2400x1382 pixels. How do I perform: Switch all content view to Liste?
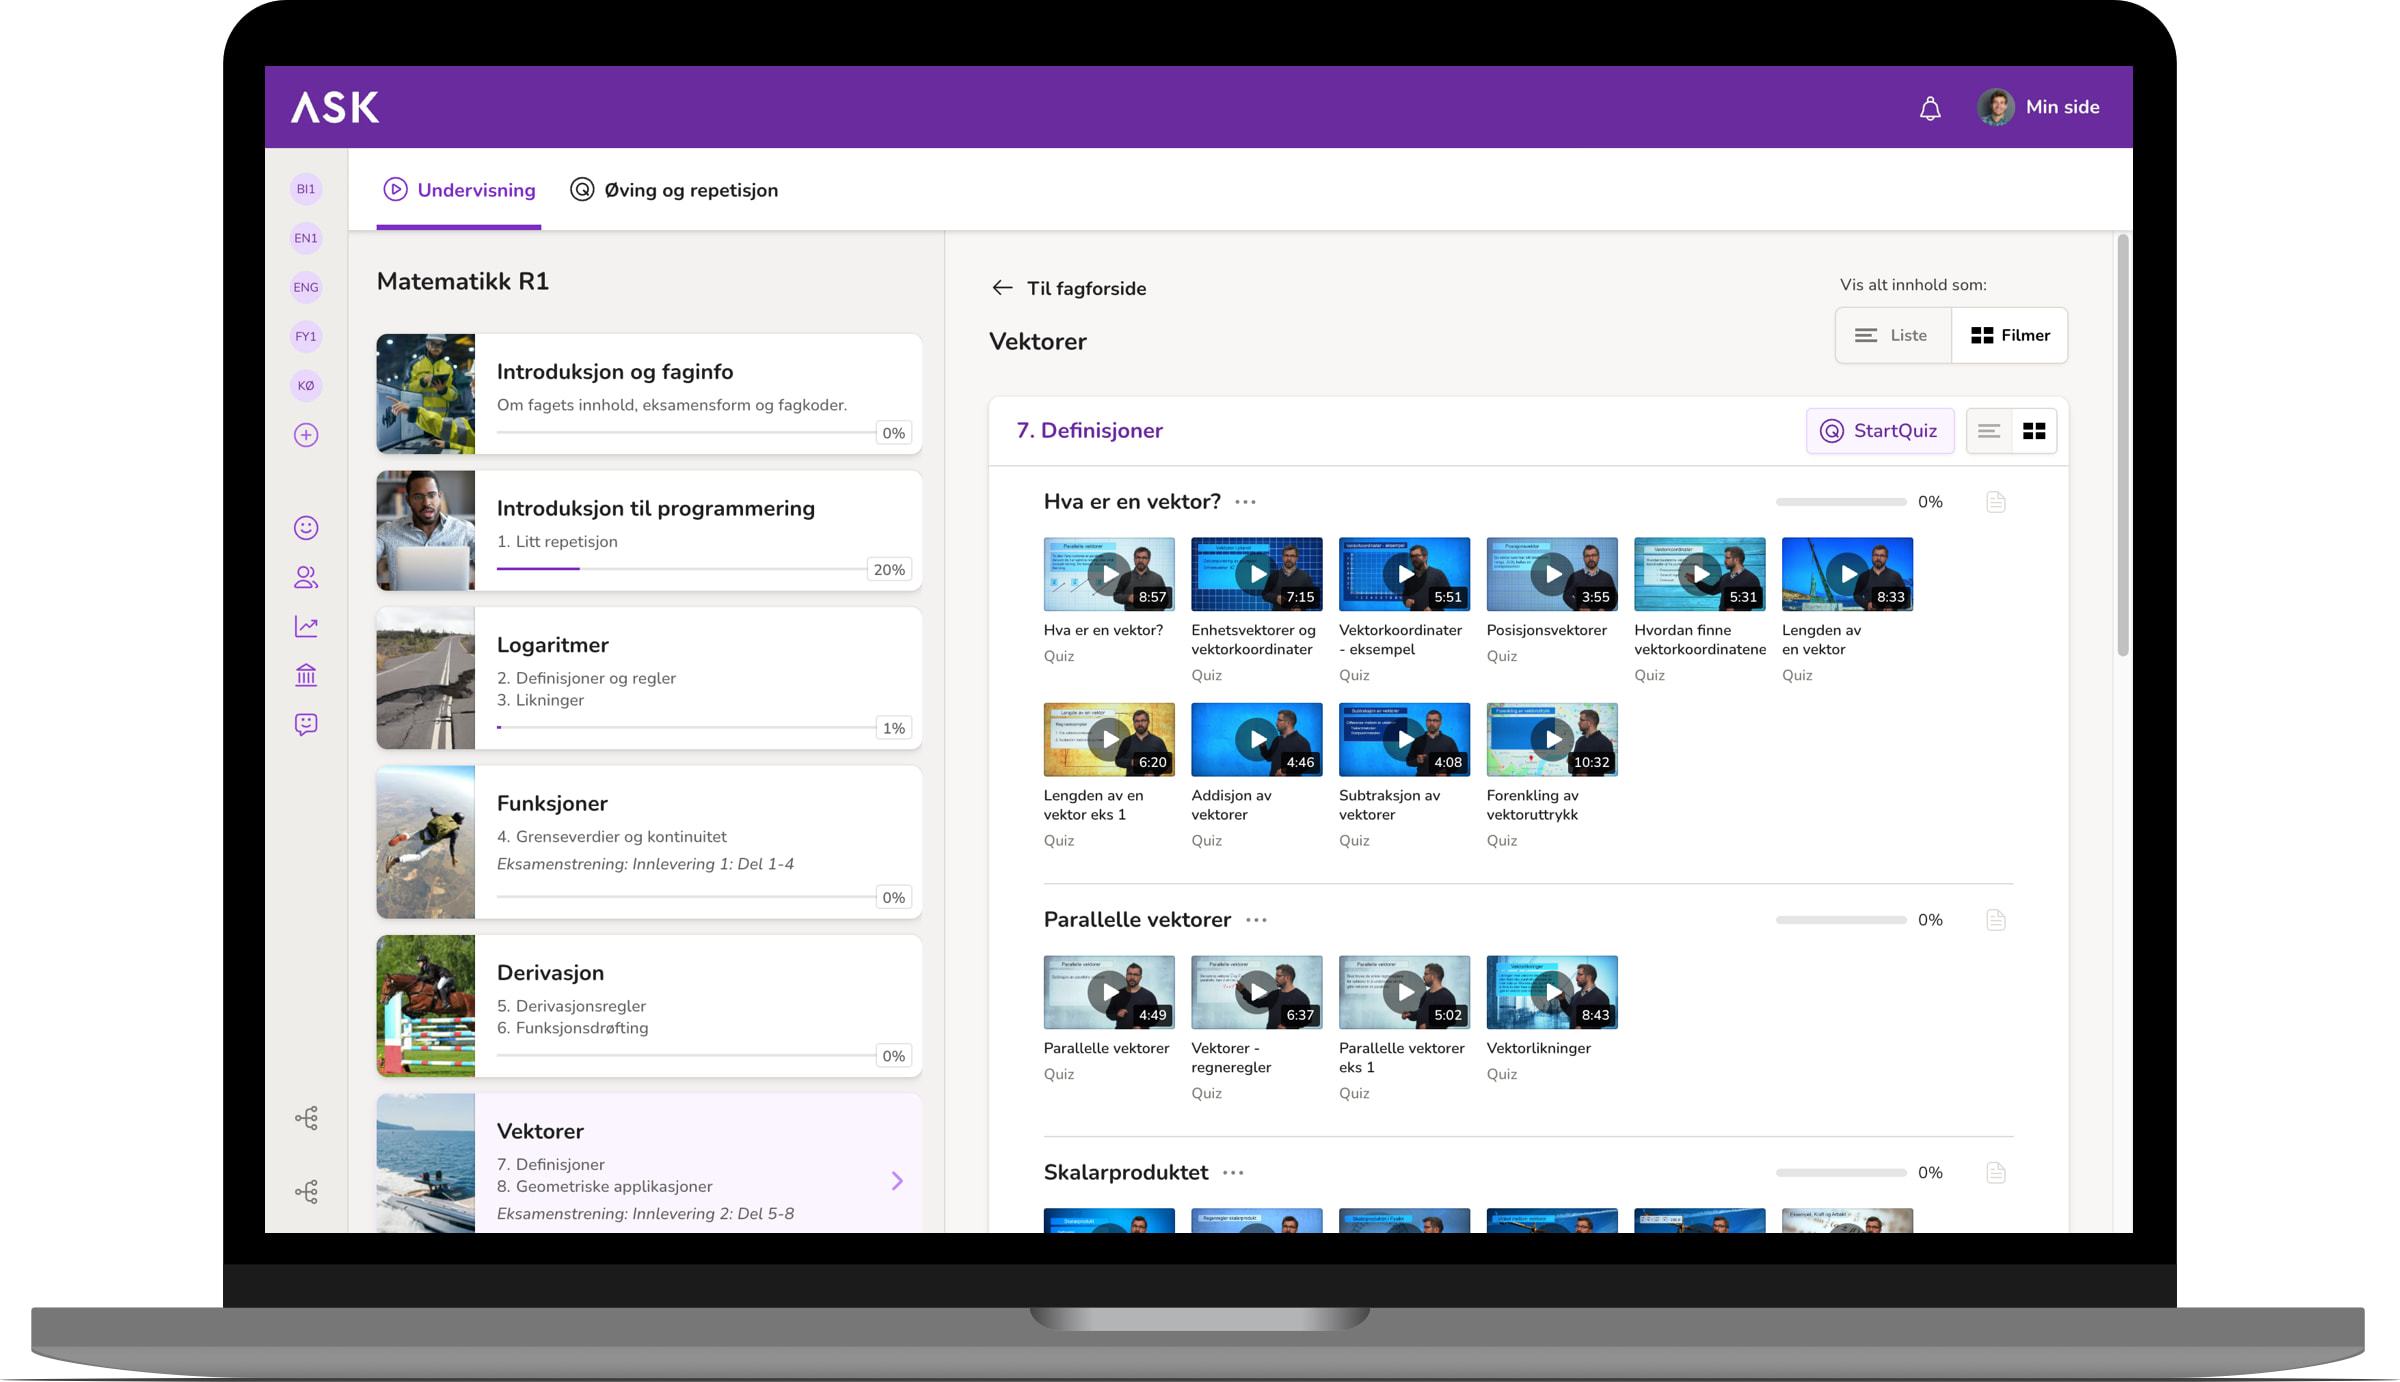click(x=1892, y=335)
